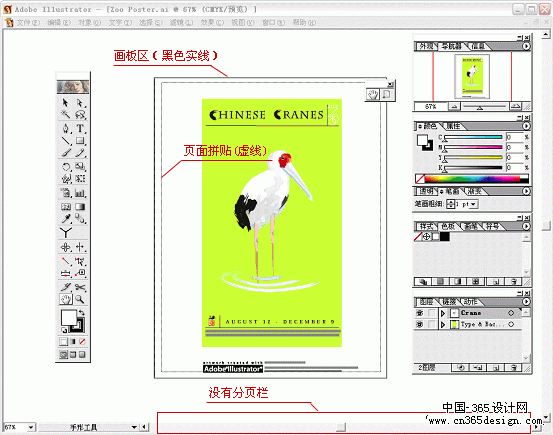Select the Pen tool
Viewport: 553px width, 435px height.
click(x=66, y=128)
